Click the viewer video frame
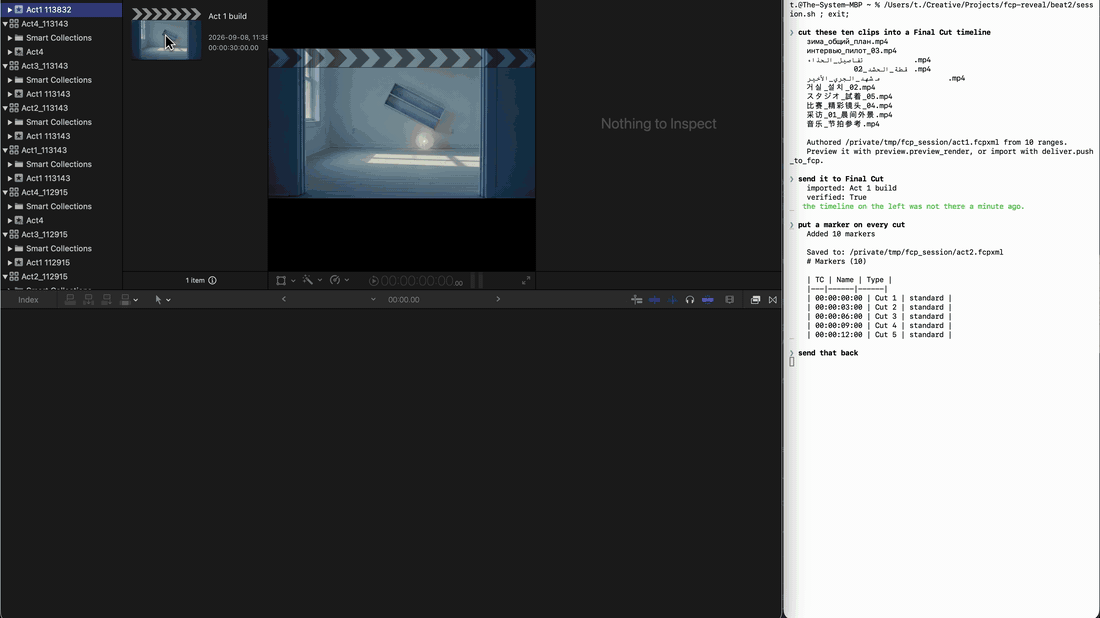1100x618 pixels. pyautogui.click(x=401, y=123)
